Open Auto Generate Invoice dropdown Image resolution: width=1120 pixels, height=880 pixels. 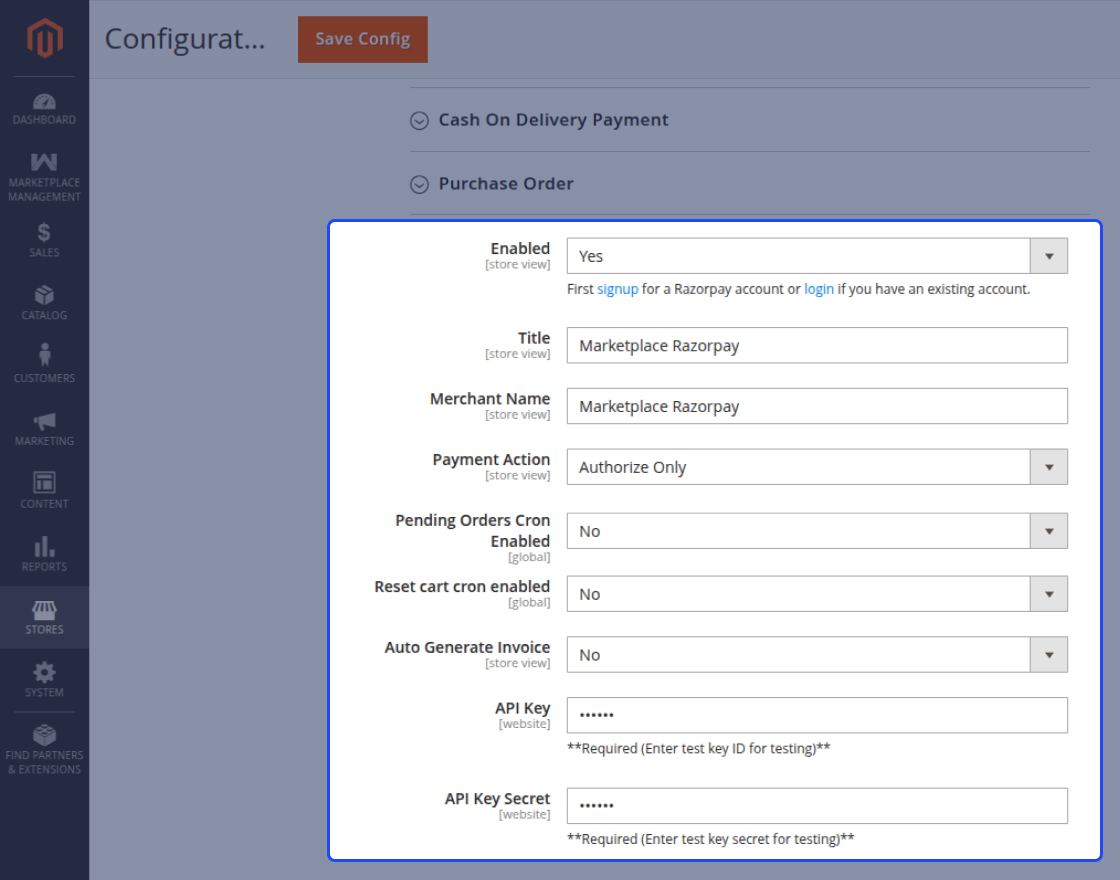pyautogui.click(x=817, y=654)
